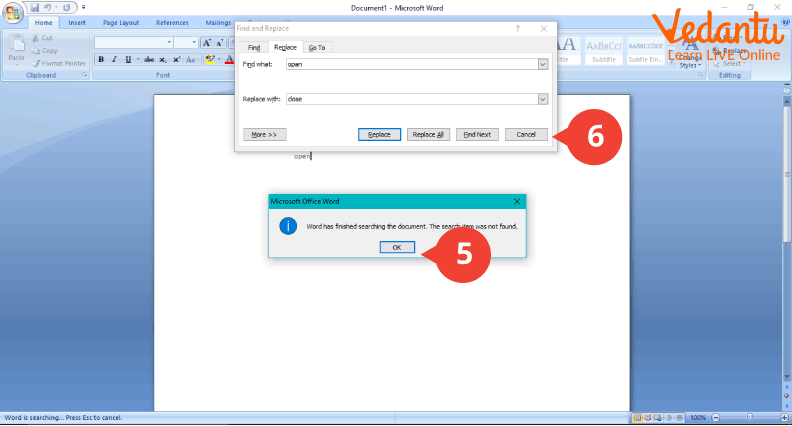Toggle Italic formatting in Font group
Screen dimensions: 792x426
click(114, 59)
